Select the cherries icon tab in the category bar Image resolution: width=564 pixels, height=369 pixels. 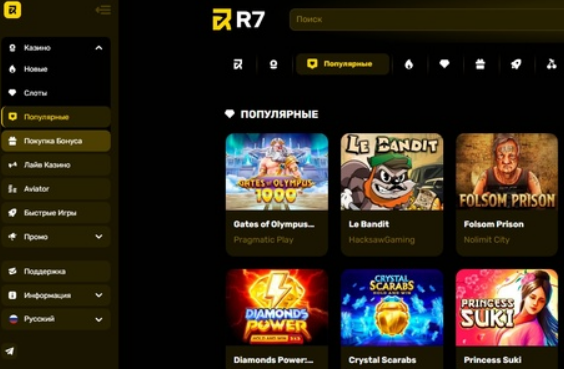551,64
